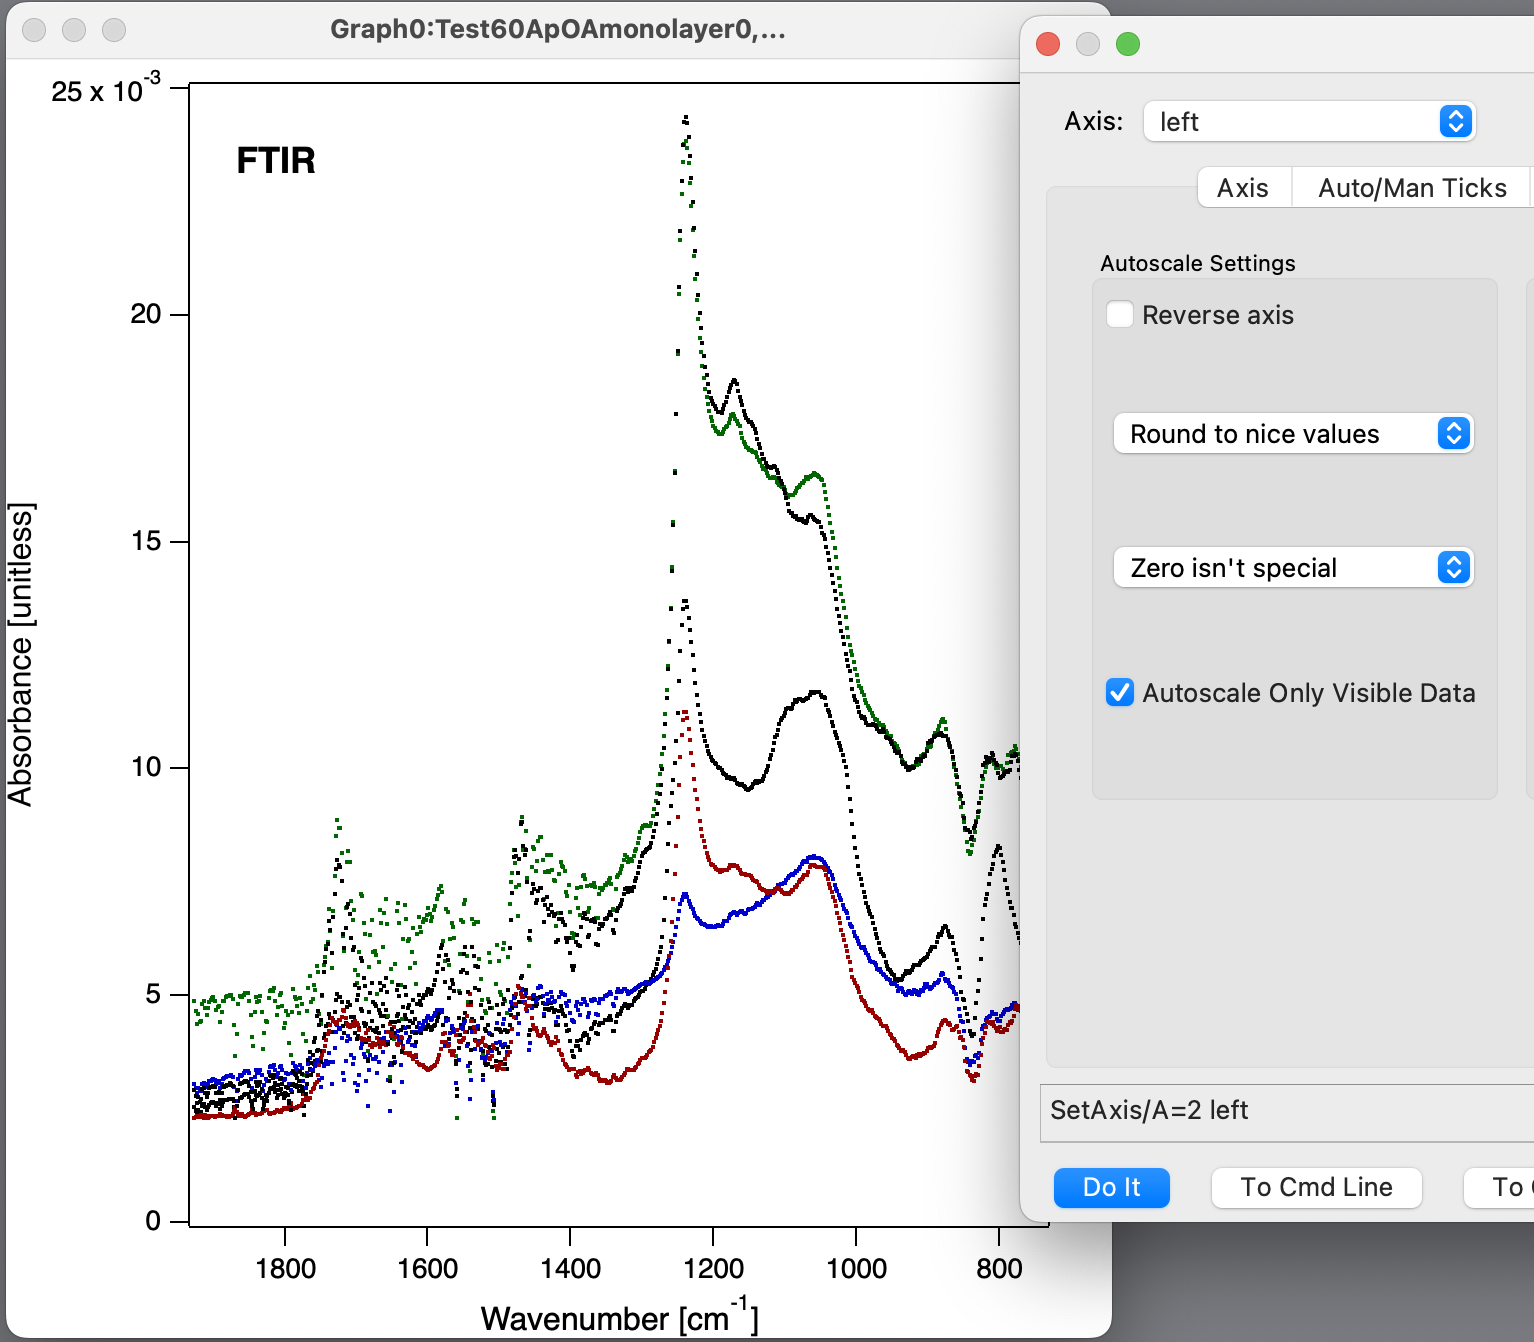Open the Round to nice values dropdown
This screenshot has height=1342, width=1534.
click(x=1293, y=434)
